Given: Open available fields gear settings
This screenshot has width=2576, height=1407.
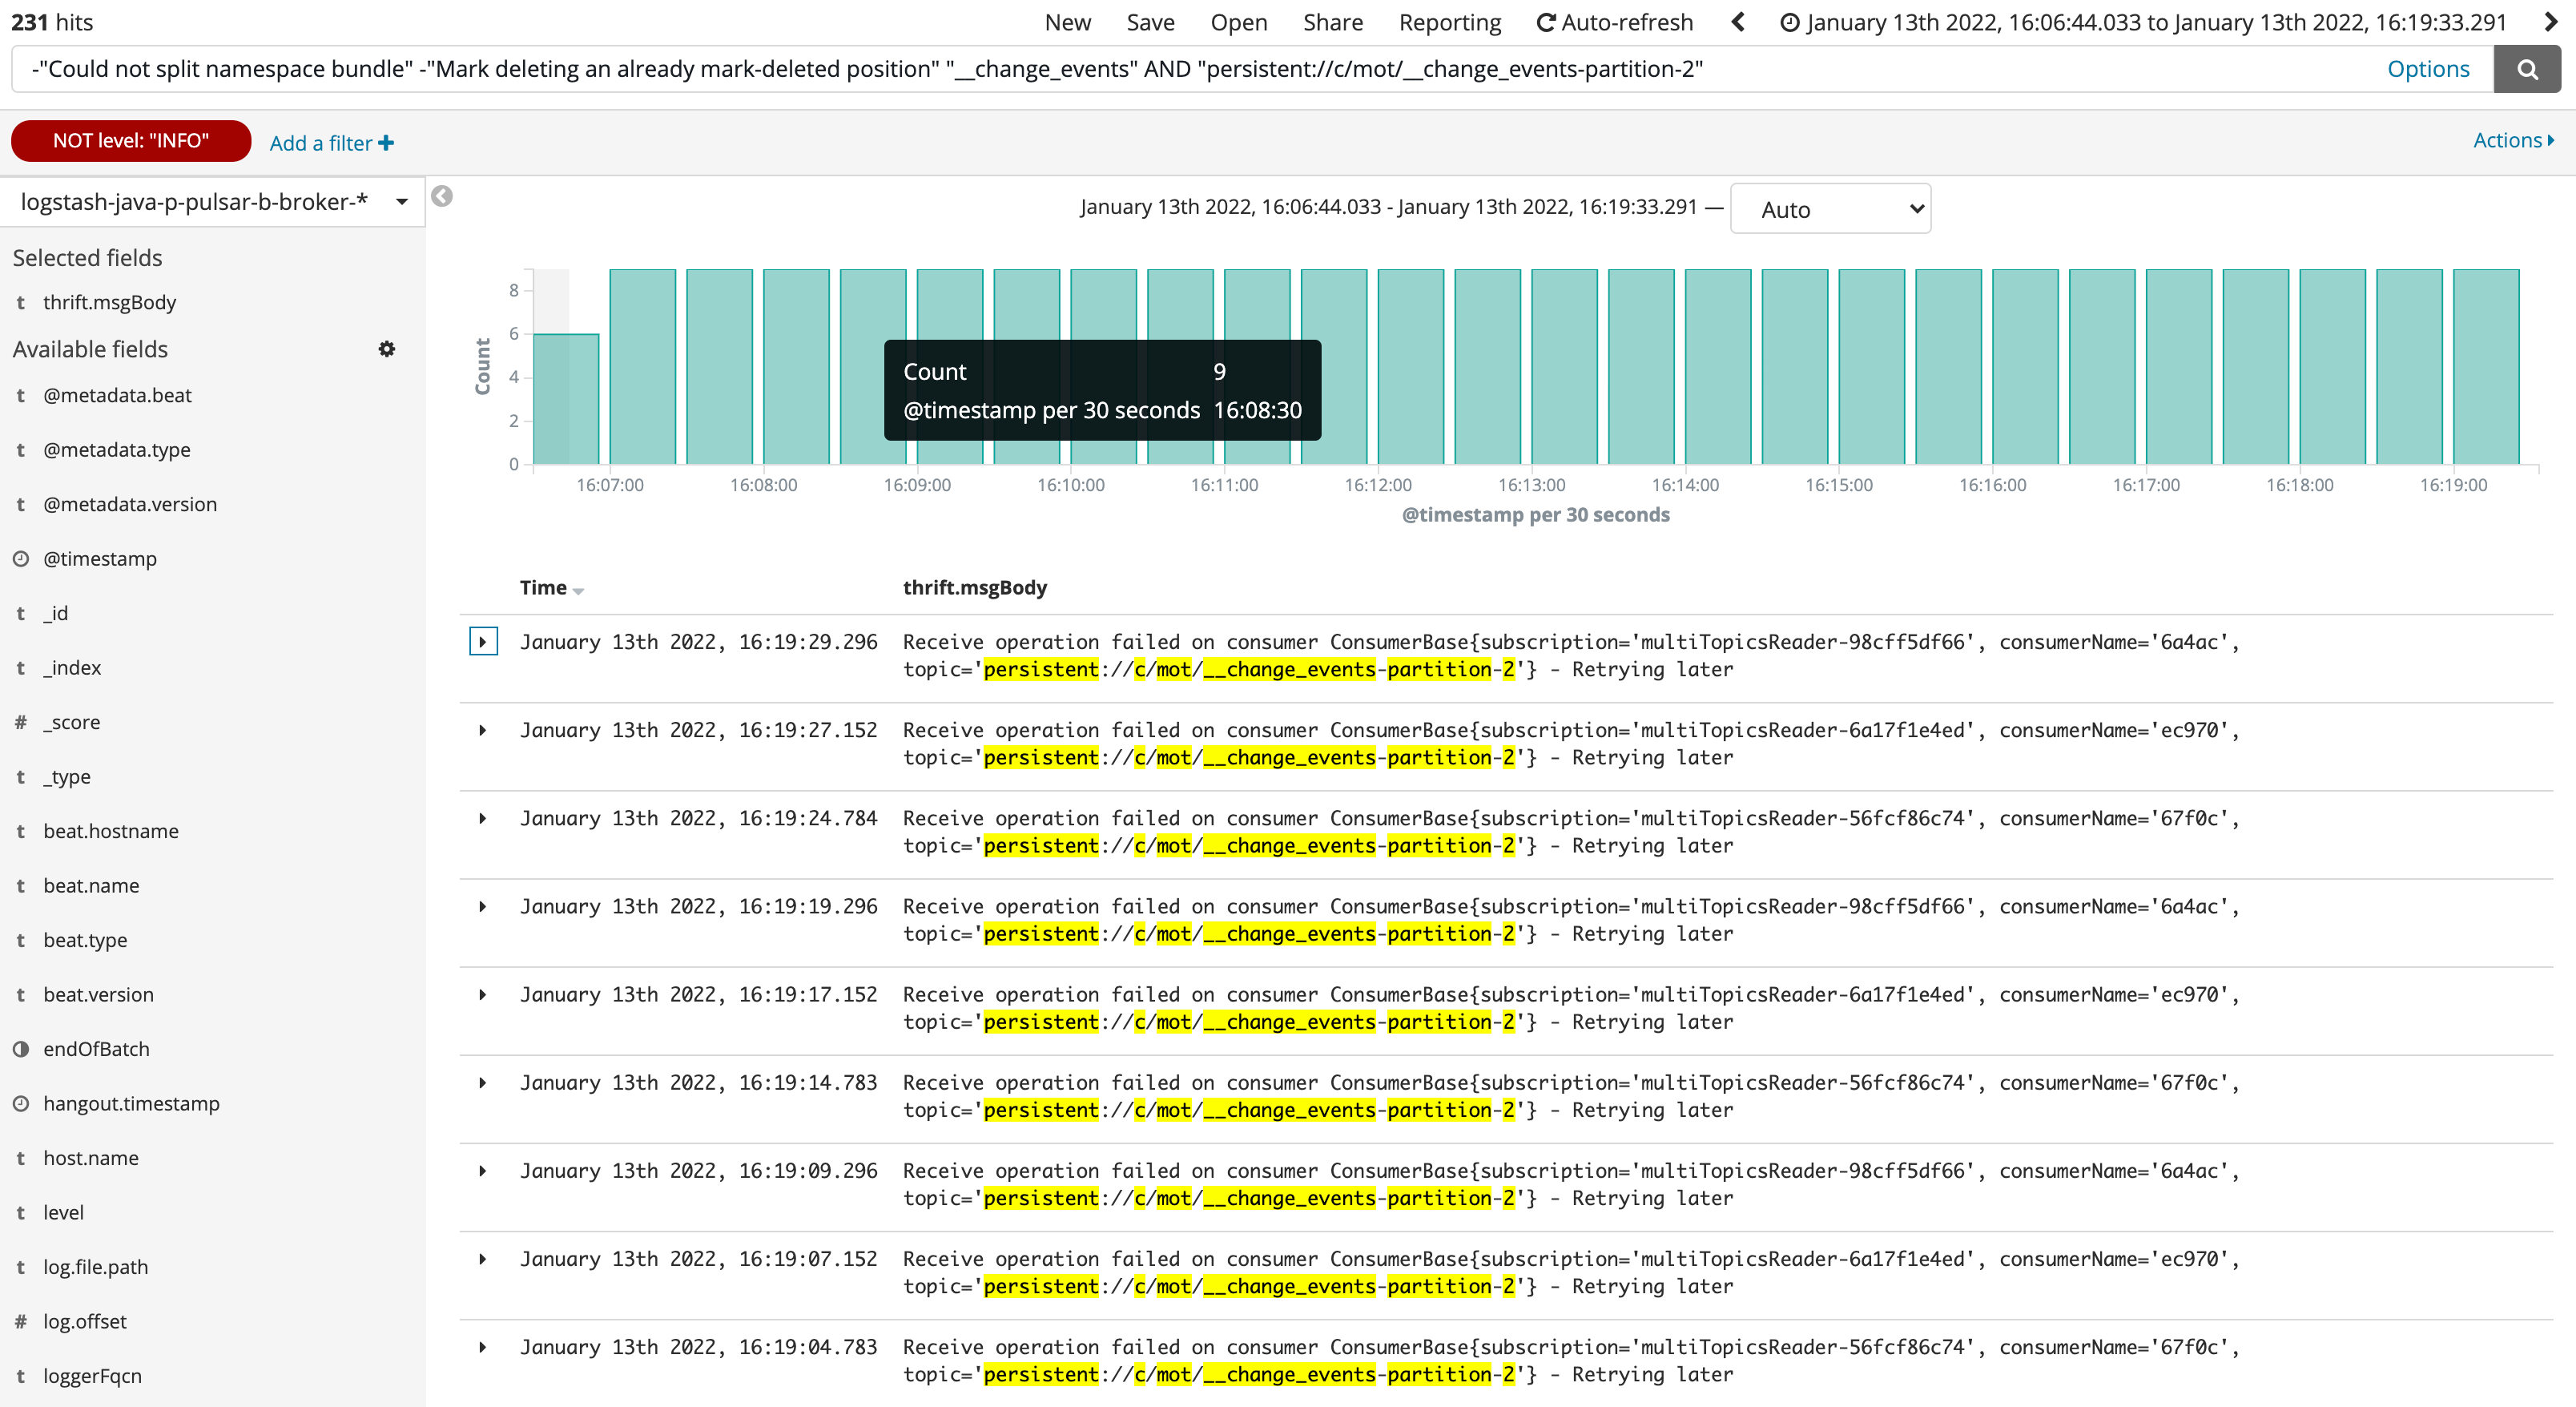Looking at the screenshot, I should click(x=386, y=349).
